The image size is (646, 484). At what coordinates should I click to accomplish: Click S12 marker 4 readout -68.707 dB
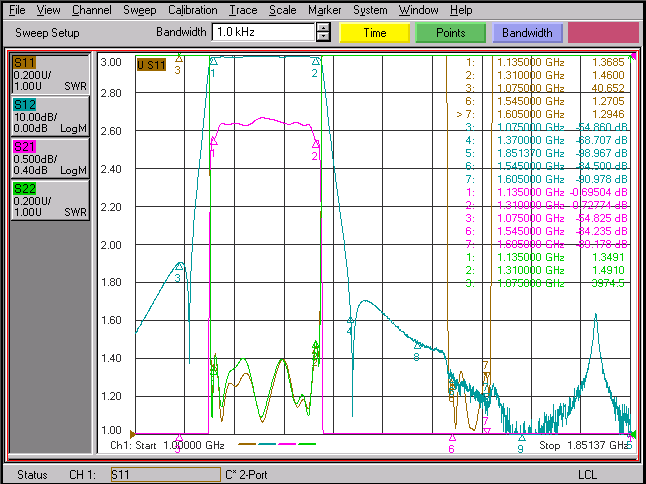[x=602, y=140]
